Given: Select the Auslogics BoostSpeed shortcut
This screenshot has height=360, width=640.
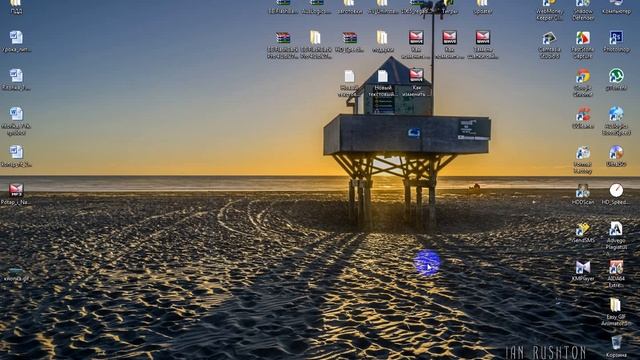Looking at the screenshot, I should pos(616,121).
